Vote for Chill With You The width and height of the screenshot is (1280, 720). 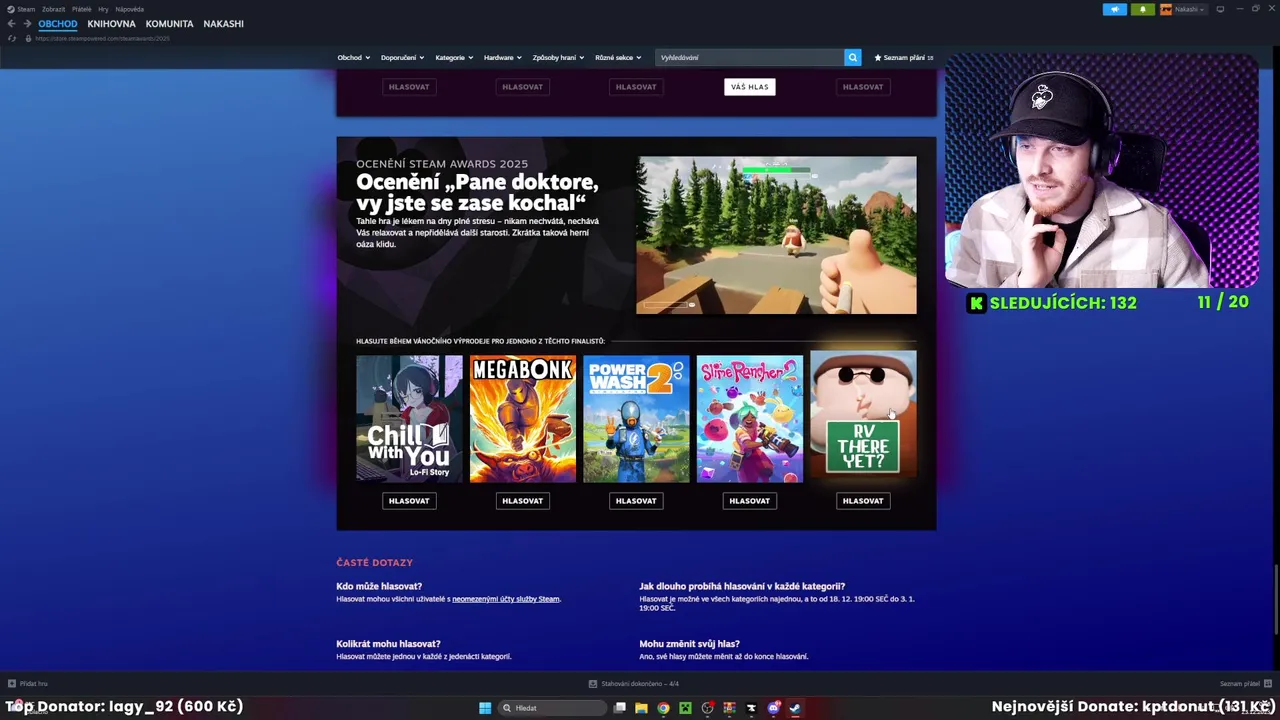click(x=409, y=501)
